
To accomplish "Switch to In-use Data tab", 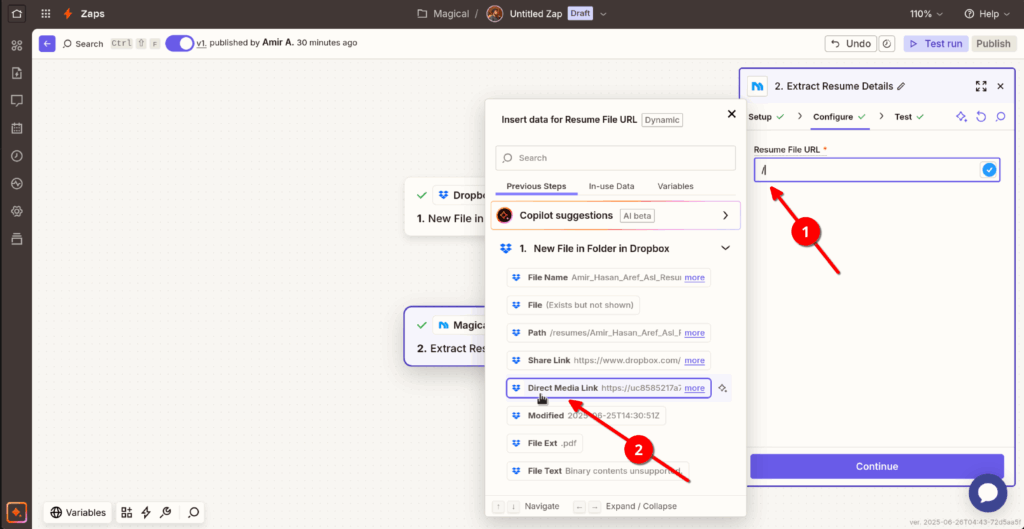I will (611, 186).
